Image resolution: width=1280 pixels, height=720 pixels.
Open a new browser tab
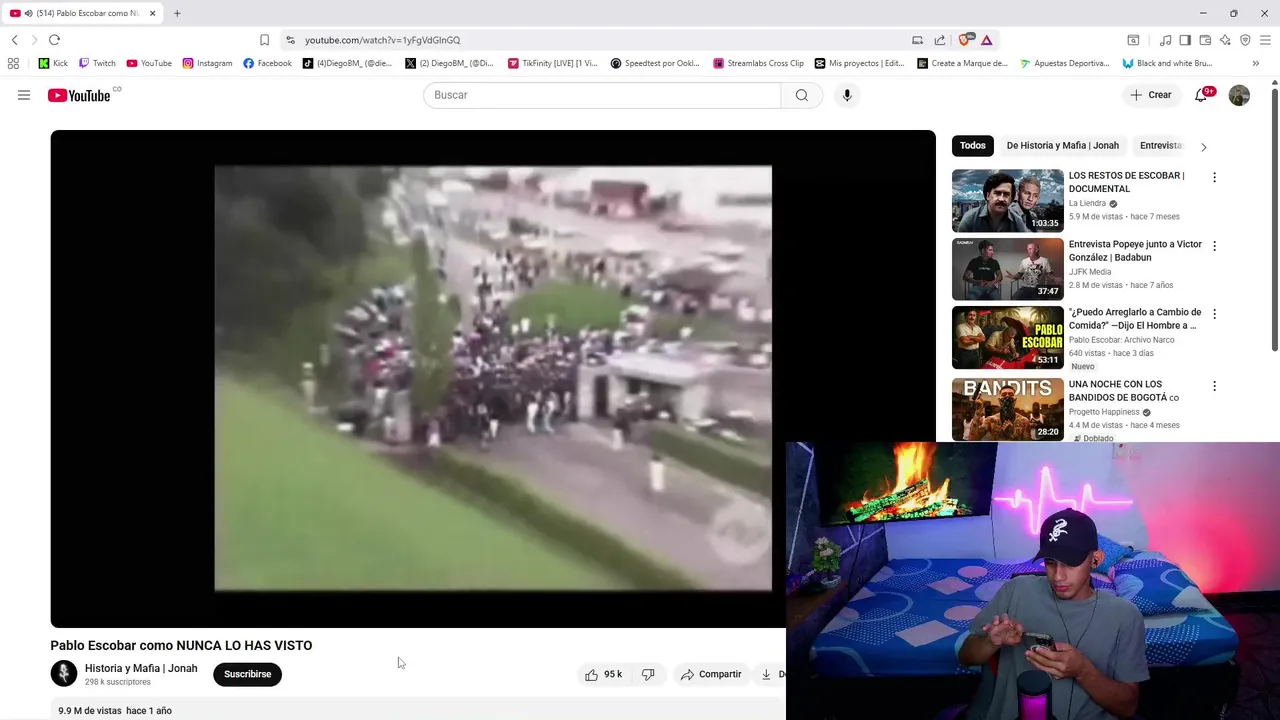point(177,13)
